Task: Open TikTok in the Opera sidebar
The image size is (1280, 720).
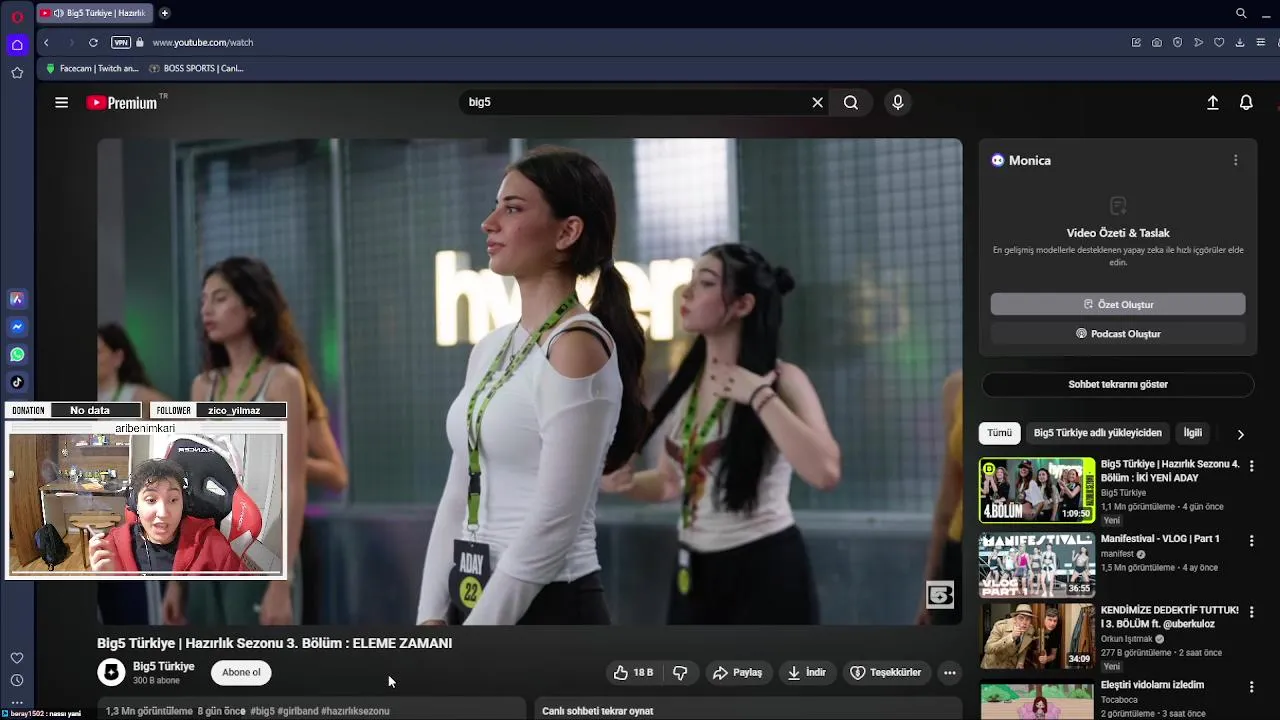Action: point(17,382)
